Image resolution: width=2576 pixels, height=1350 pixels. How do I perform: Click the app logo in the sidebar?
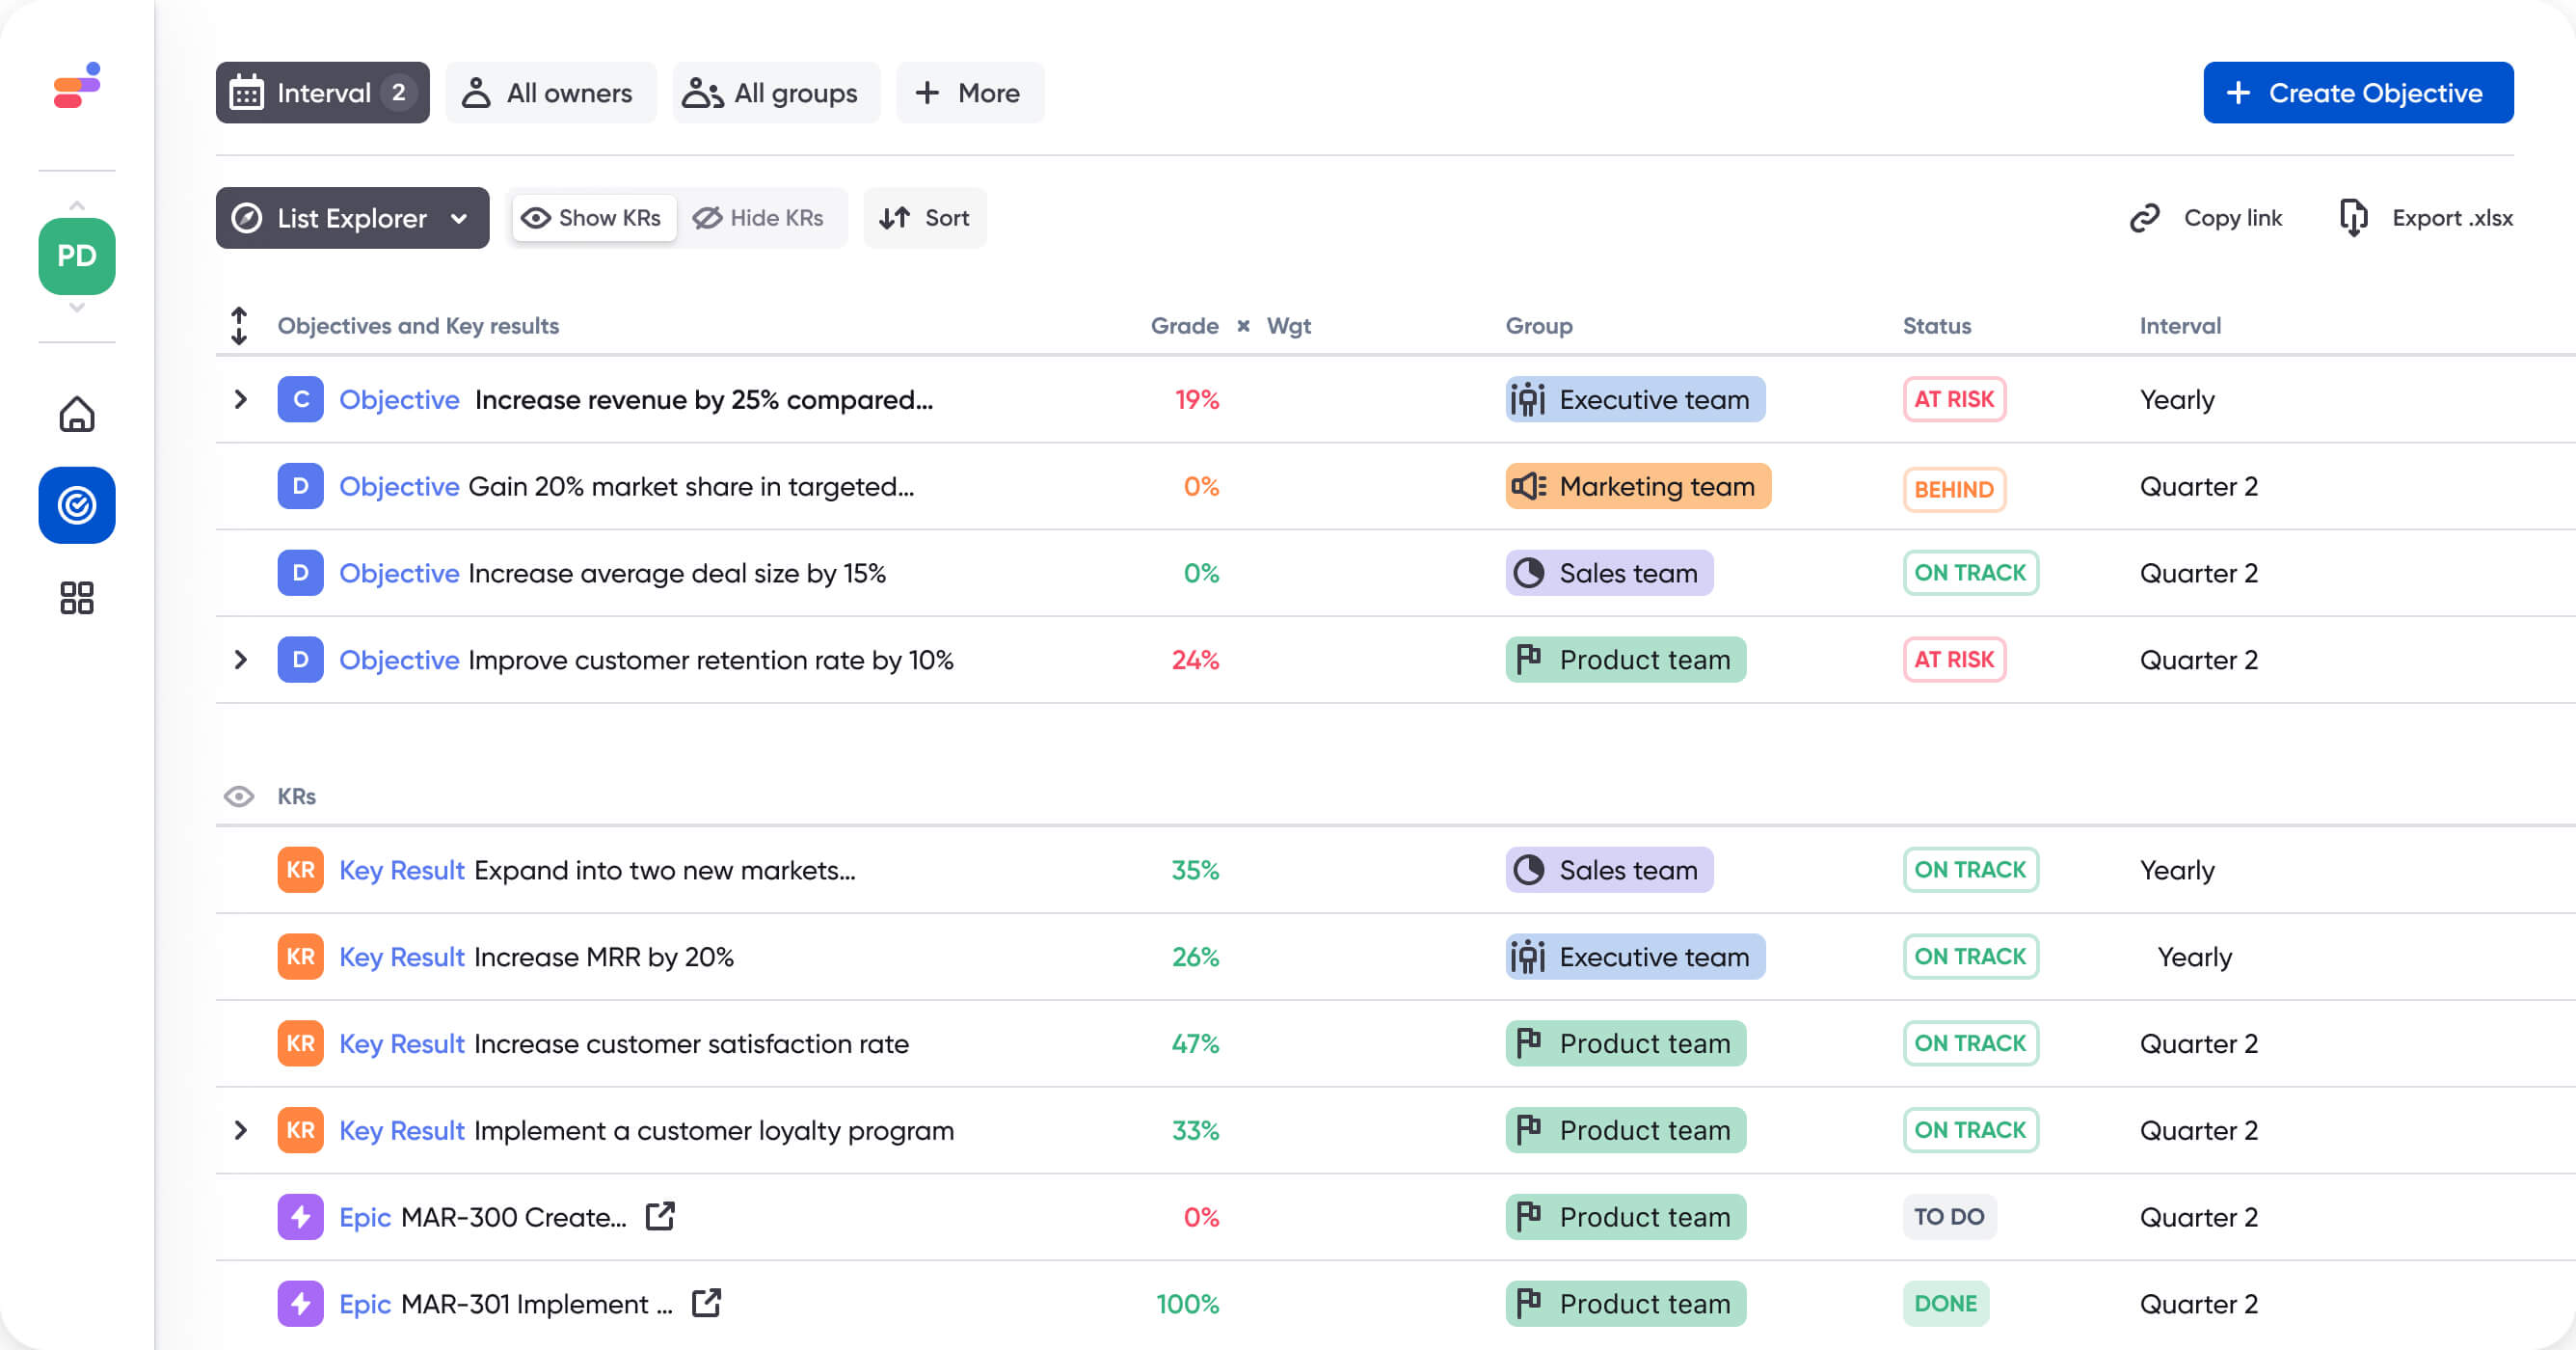point(77,85)
